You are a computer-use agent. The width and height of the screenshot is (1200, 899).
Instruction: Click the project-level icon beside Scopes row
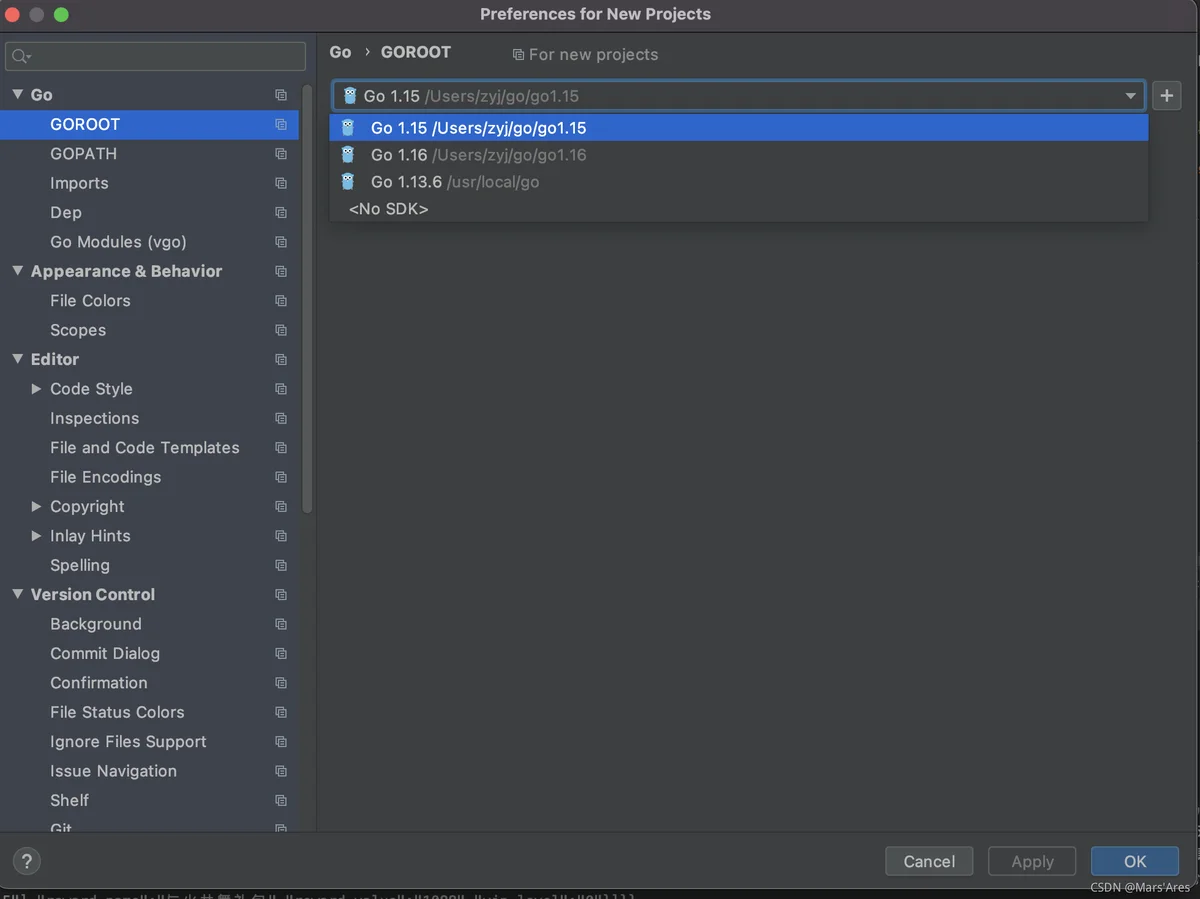tap(281, 330)
